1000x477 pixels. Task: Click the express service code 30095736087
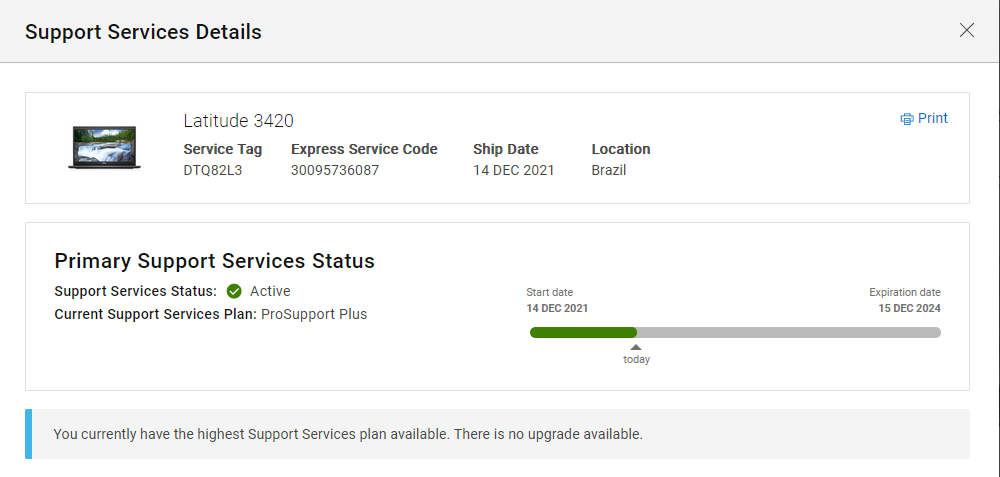click(335, 170)
